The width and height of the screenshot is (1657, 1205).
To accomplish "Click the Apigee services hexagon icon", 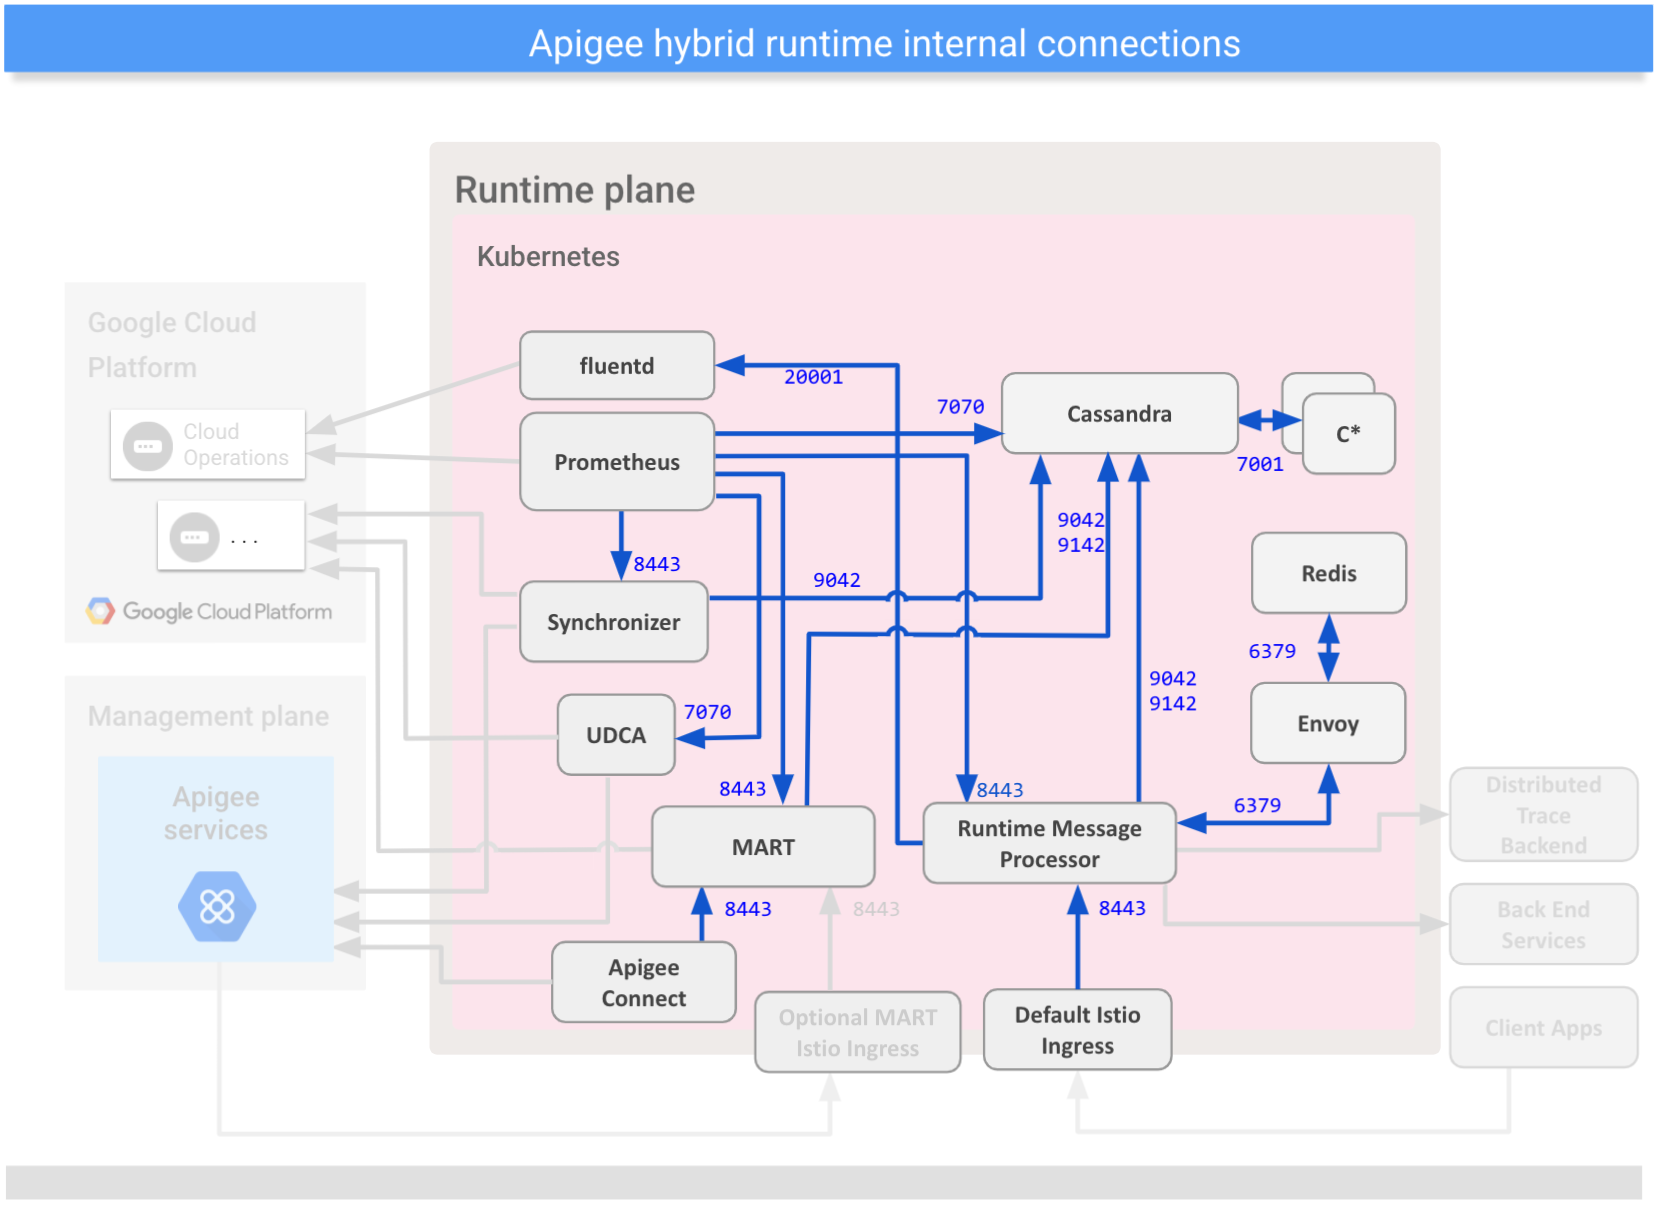I will click(216, 905).
